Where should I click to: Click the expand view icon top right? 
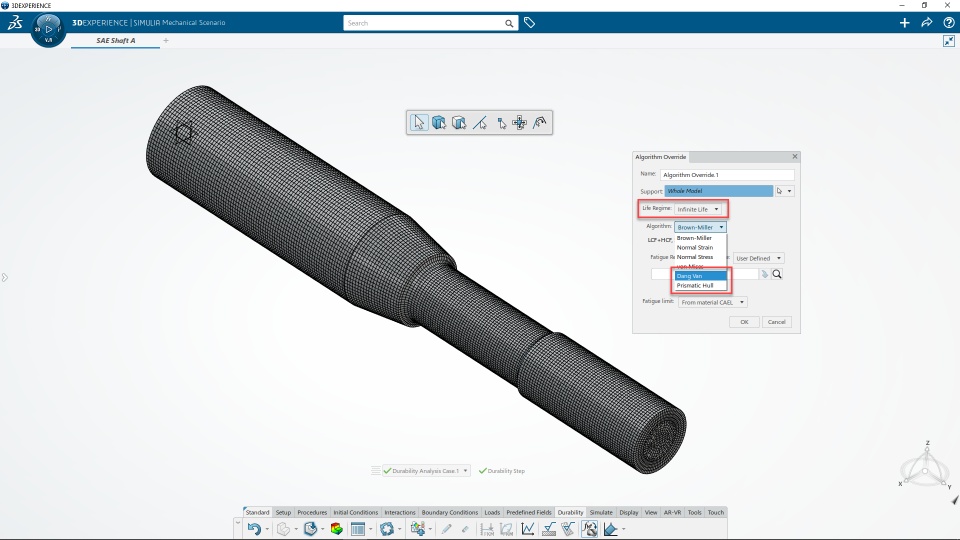click(948, 41)
